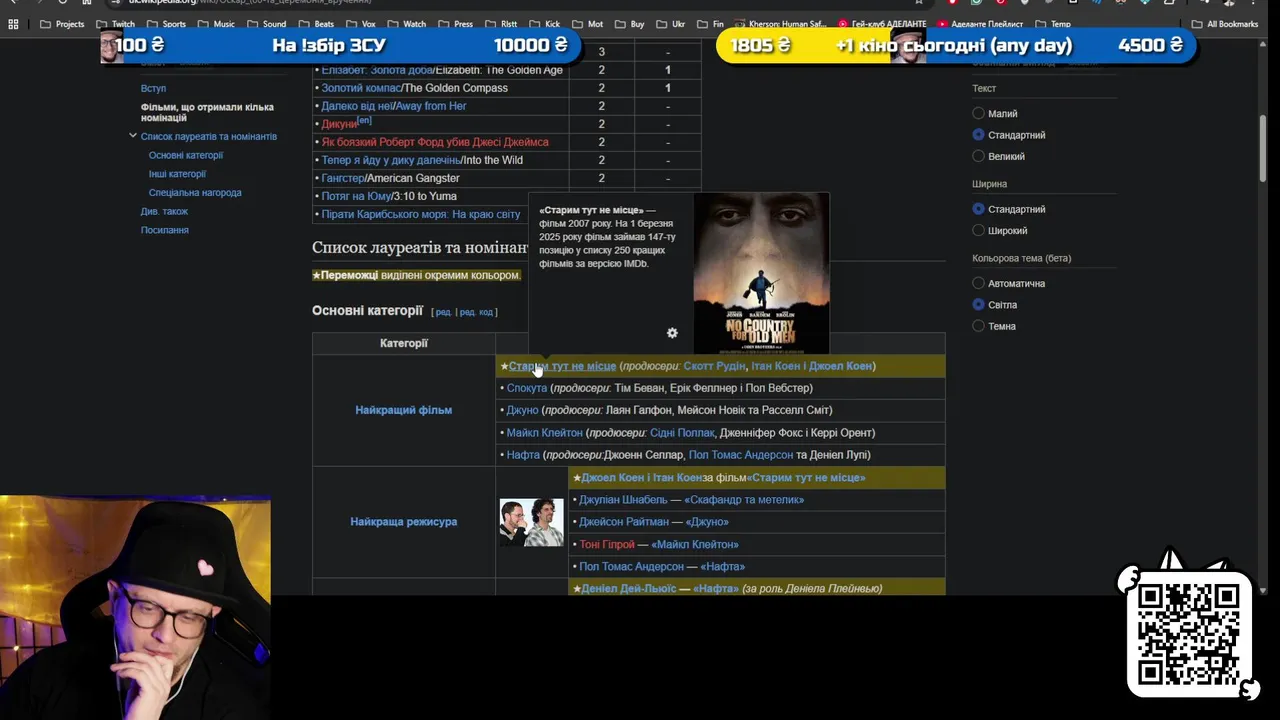Open the Vox bookmark folder
The width and height of the screenshot is (1280, 720).
point(361,24)
